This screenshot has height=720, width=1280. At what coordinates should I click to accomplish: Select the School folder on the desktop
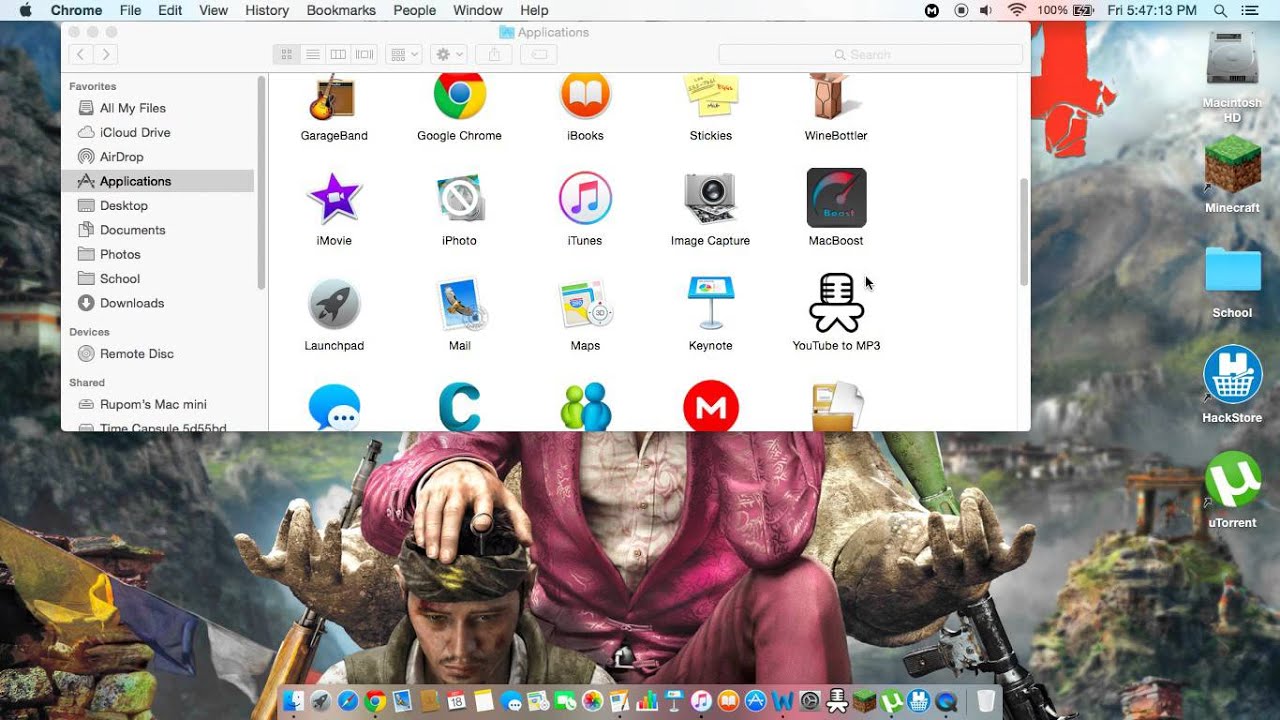[x=1232, y=270]
